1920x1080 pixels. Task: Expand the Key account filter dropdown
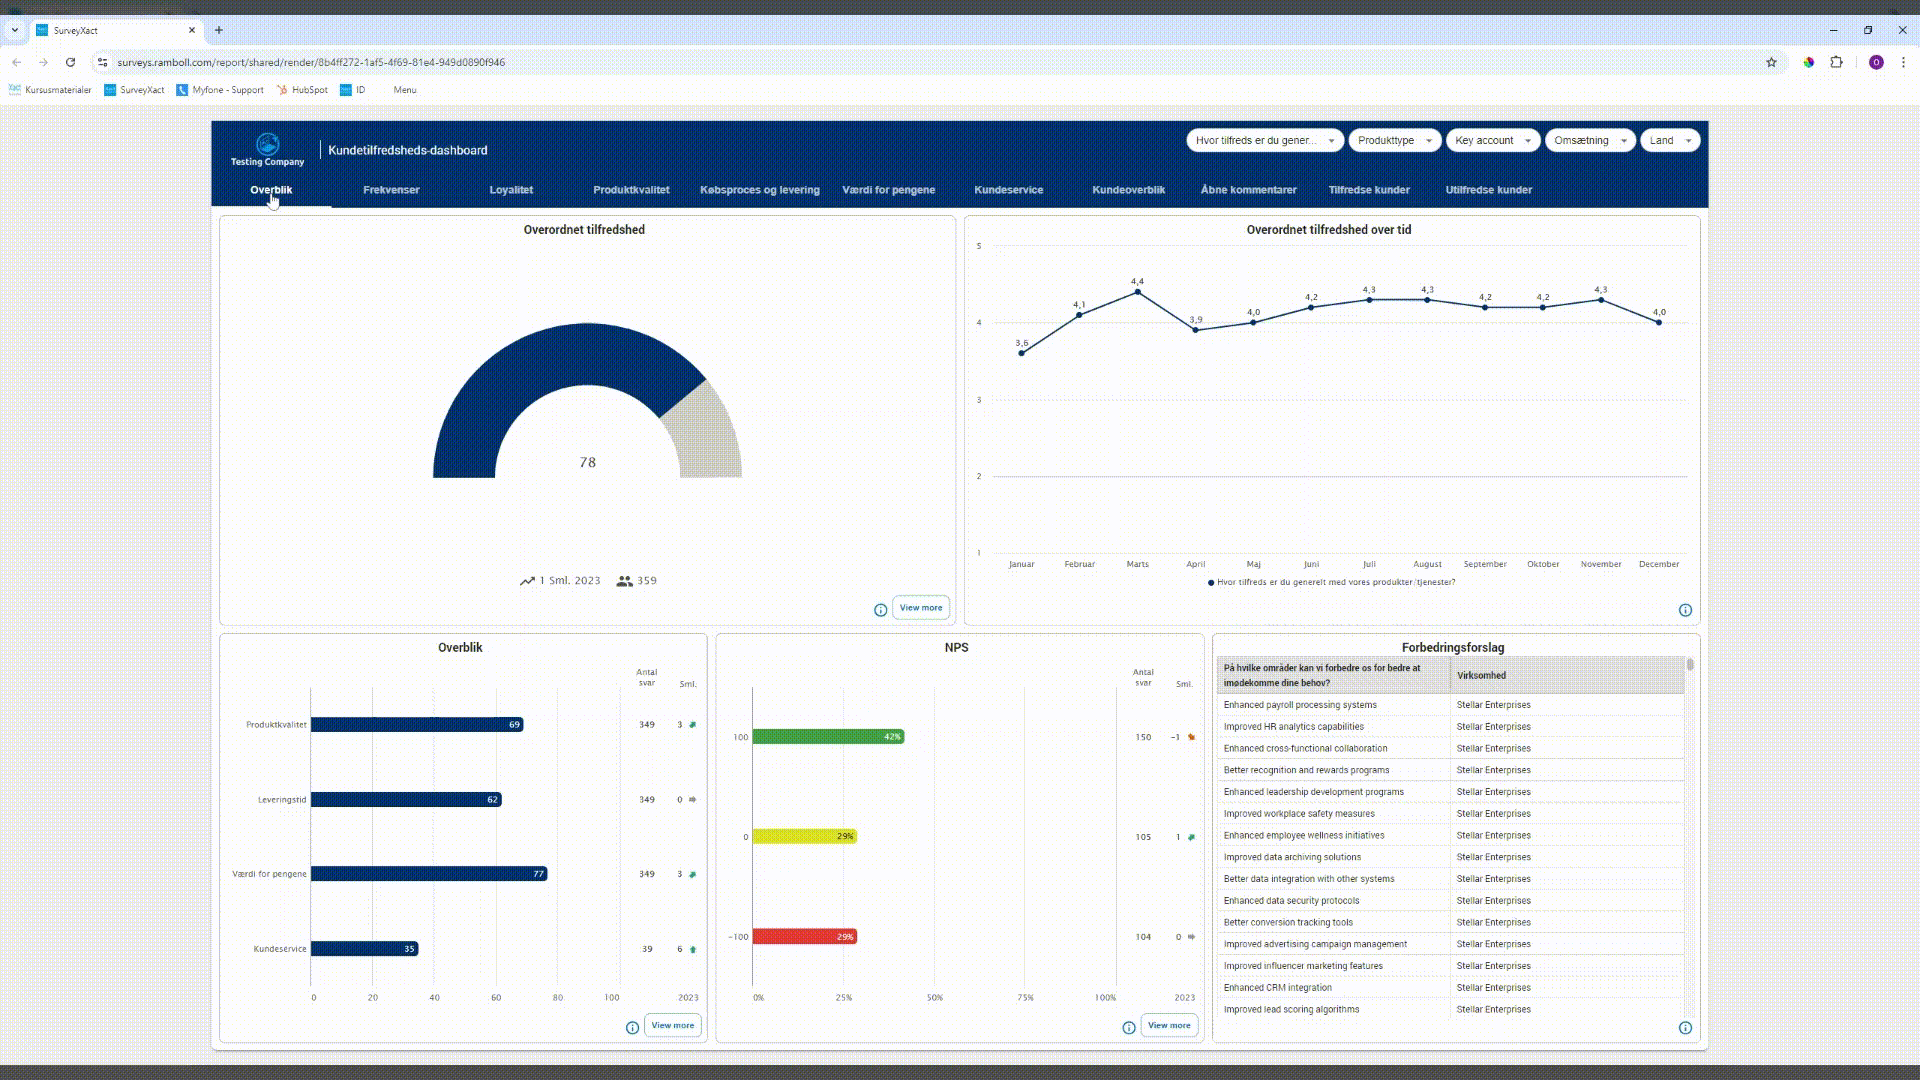pyautogui.click(x=1493, y=140)
